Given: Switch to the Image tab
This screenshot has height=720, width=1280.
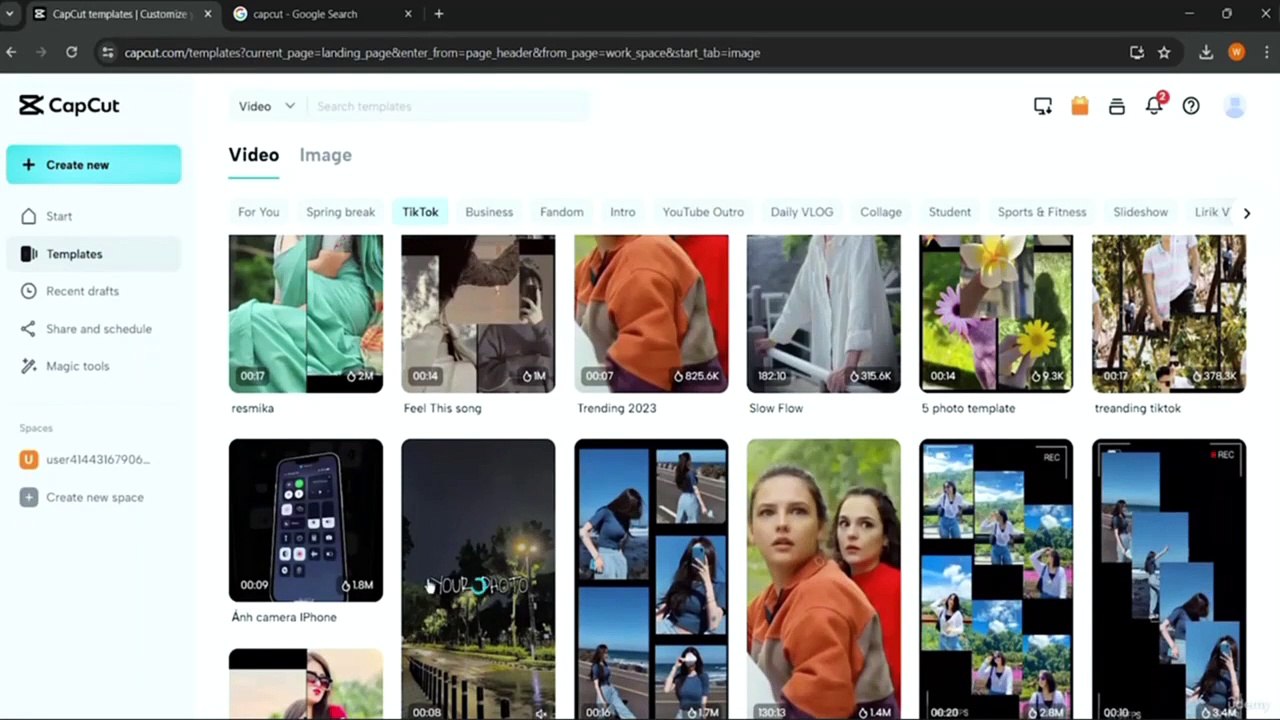Looking at the screenshot, I should coord(325,155).
